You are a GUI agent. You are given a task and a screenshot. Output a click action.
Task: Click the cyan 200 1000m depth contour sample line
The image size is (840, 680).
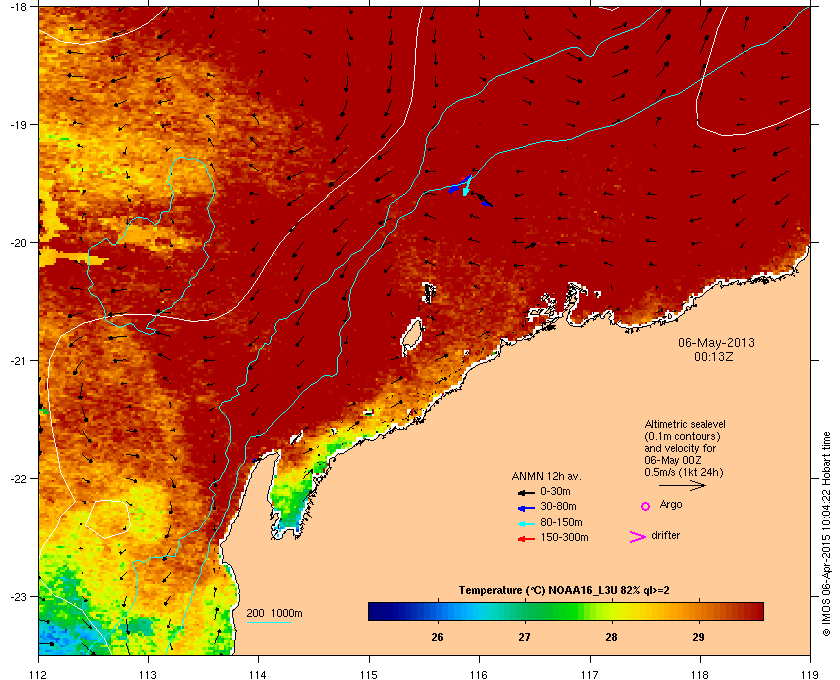(x=268, y=622)
